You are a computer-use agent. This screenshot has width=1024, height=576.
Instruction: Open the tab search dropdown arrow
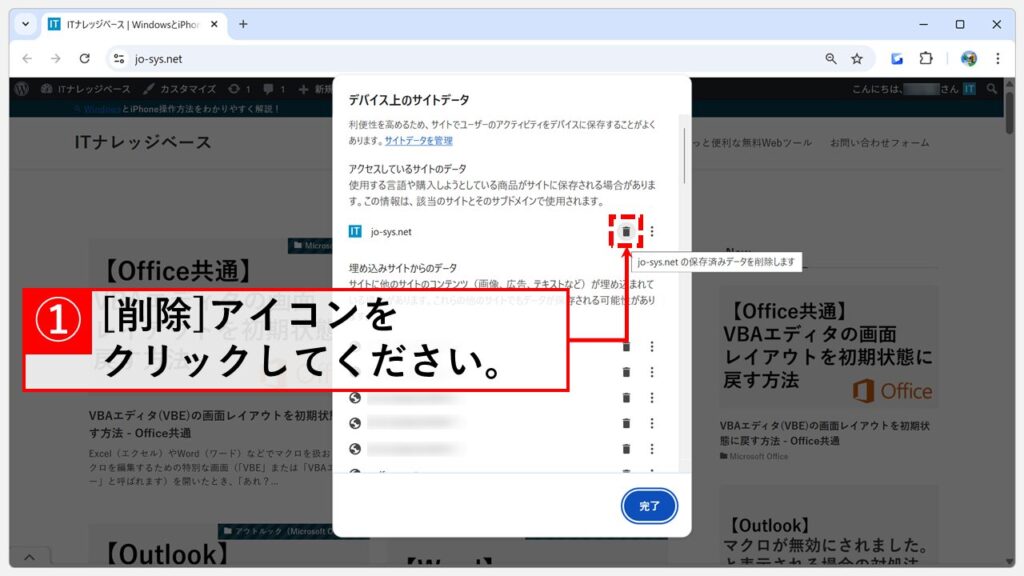coord(25,24)
